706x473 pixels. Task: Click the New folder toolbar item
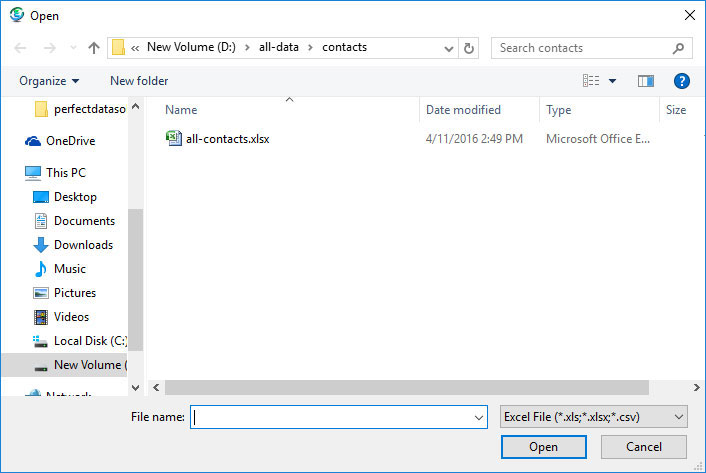pos(139,81)
